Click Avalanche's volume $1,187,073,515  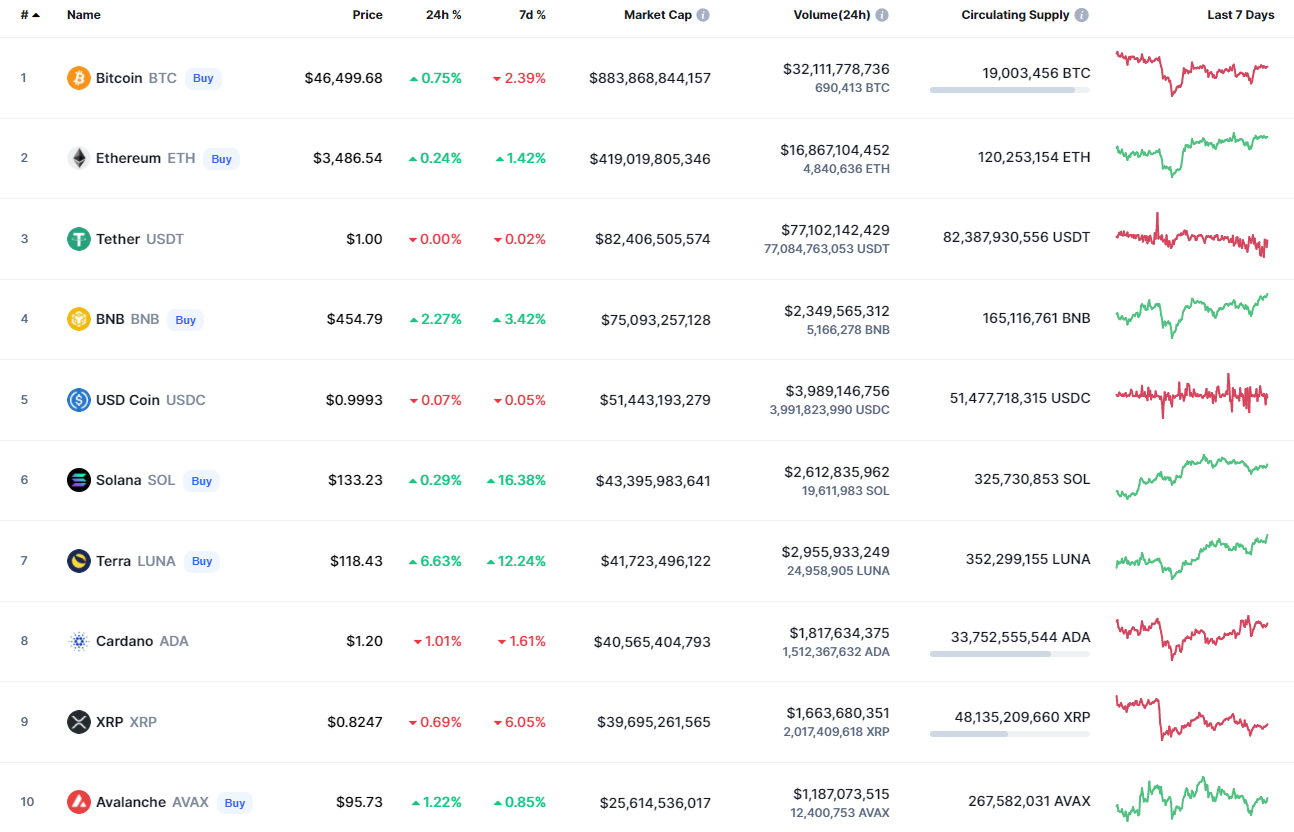click(839, 794)
